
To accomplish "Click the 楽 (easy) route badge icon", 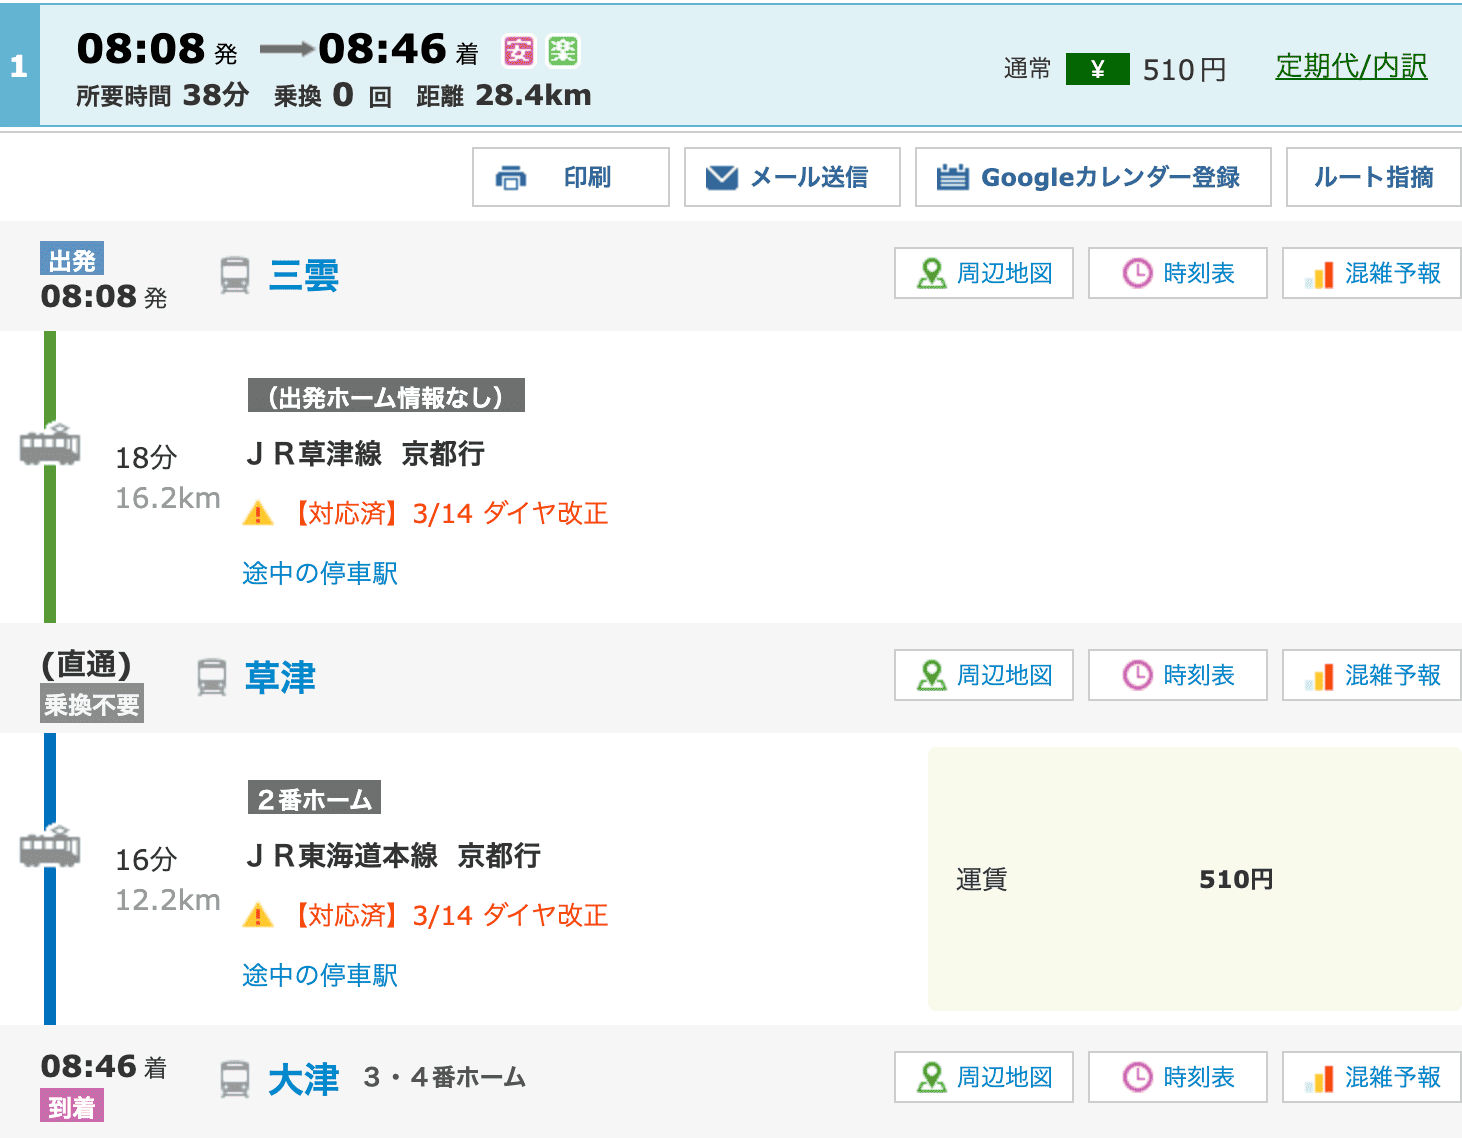I will click(x=563, y=51).
